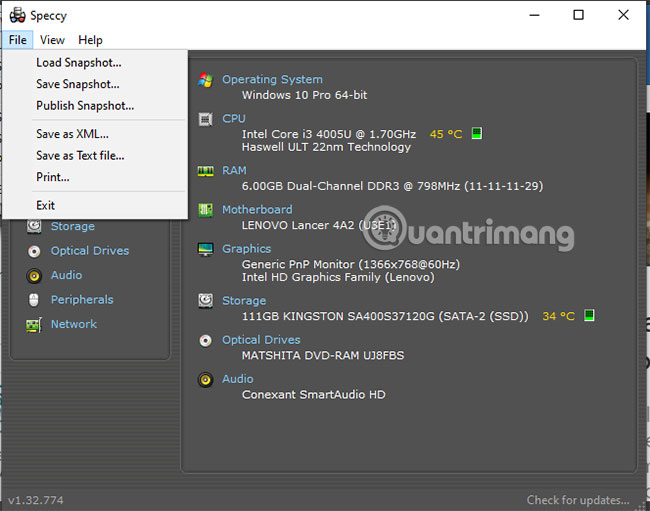Open the Operating System summary heading
650x511 pixels.
(x=272, y=79)
